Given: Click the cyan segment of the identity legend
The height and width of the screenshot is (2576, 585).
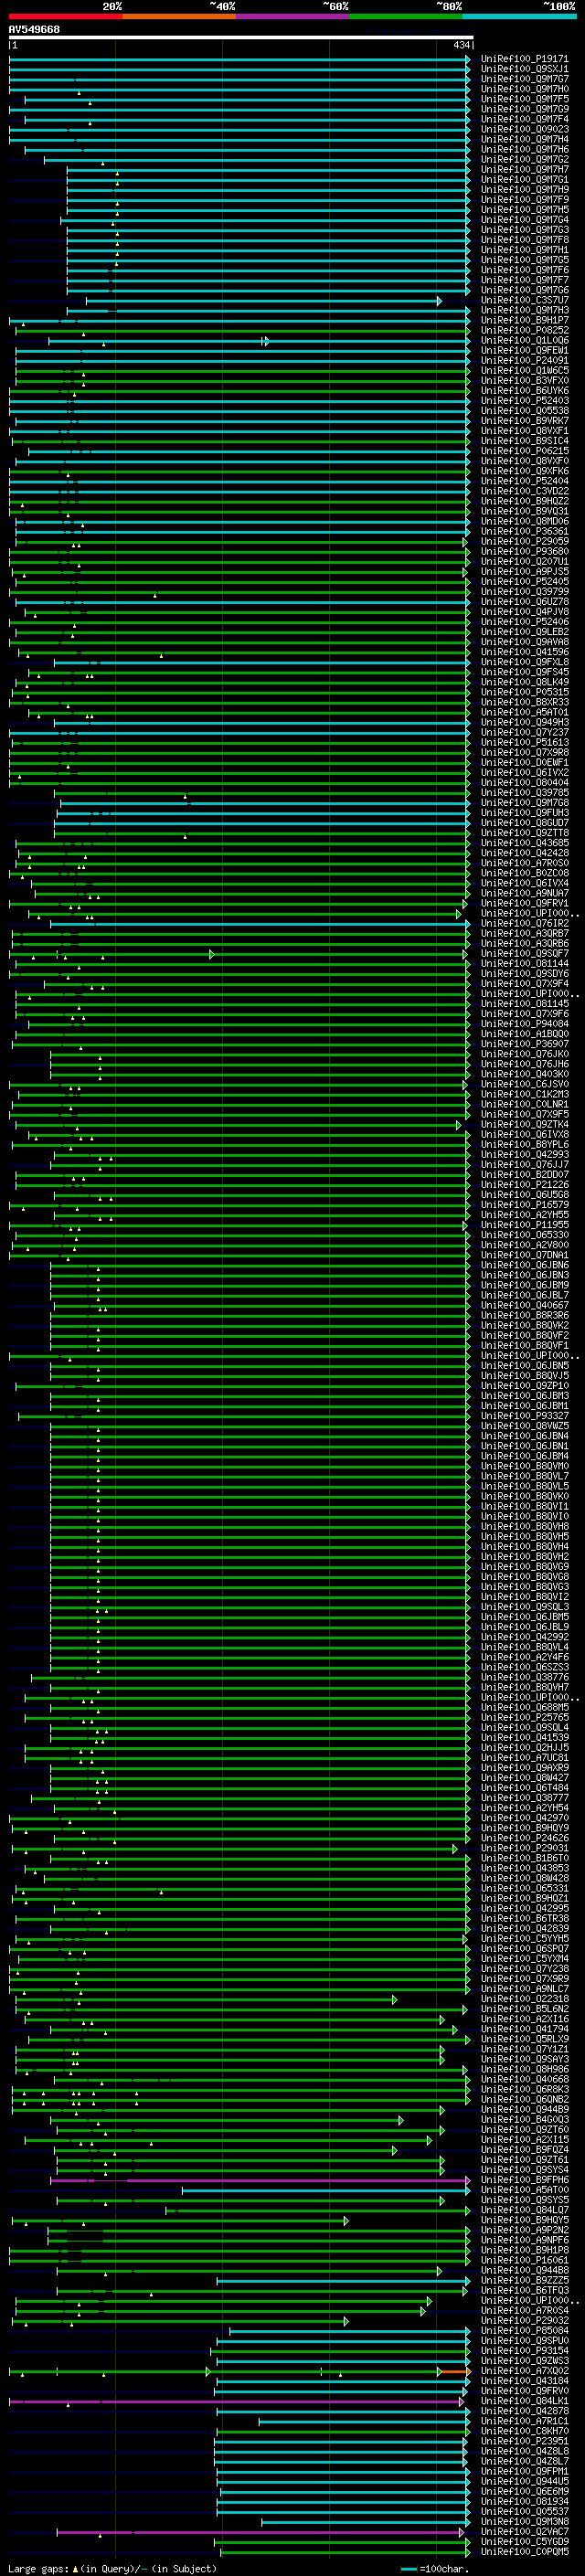Looking at the screenshot, I should [x=519, y=16].
